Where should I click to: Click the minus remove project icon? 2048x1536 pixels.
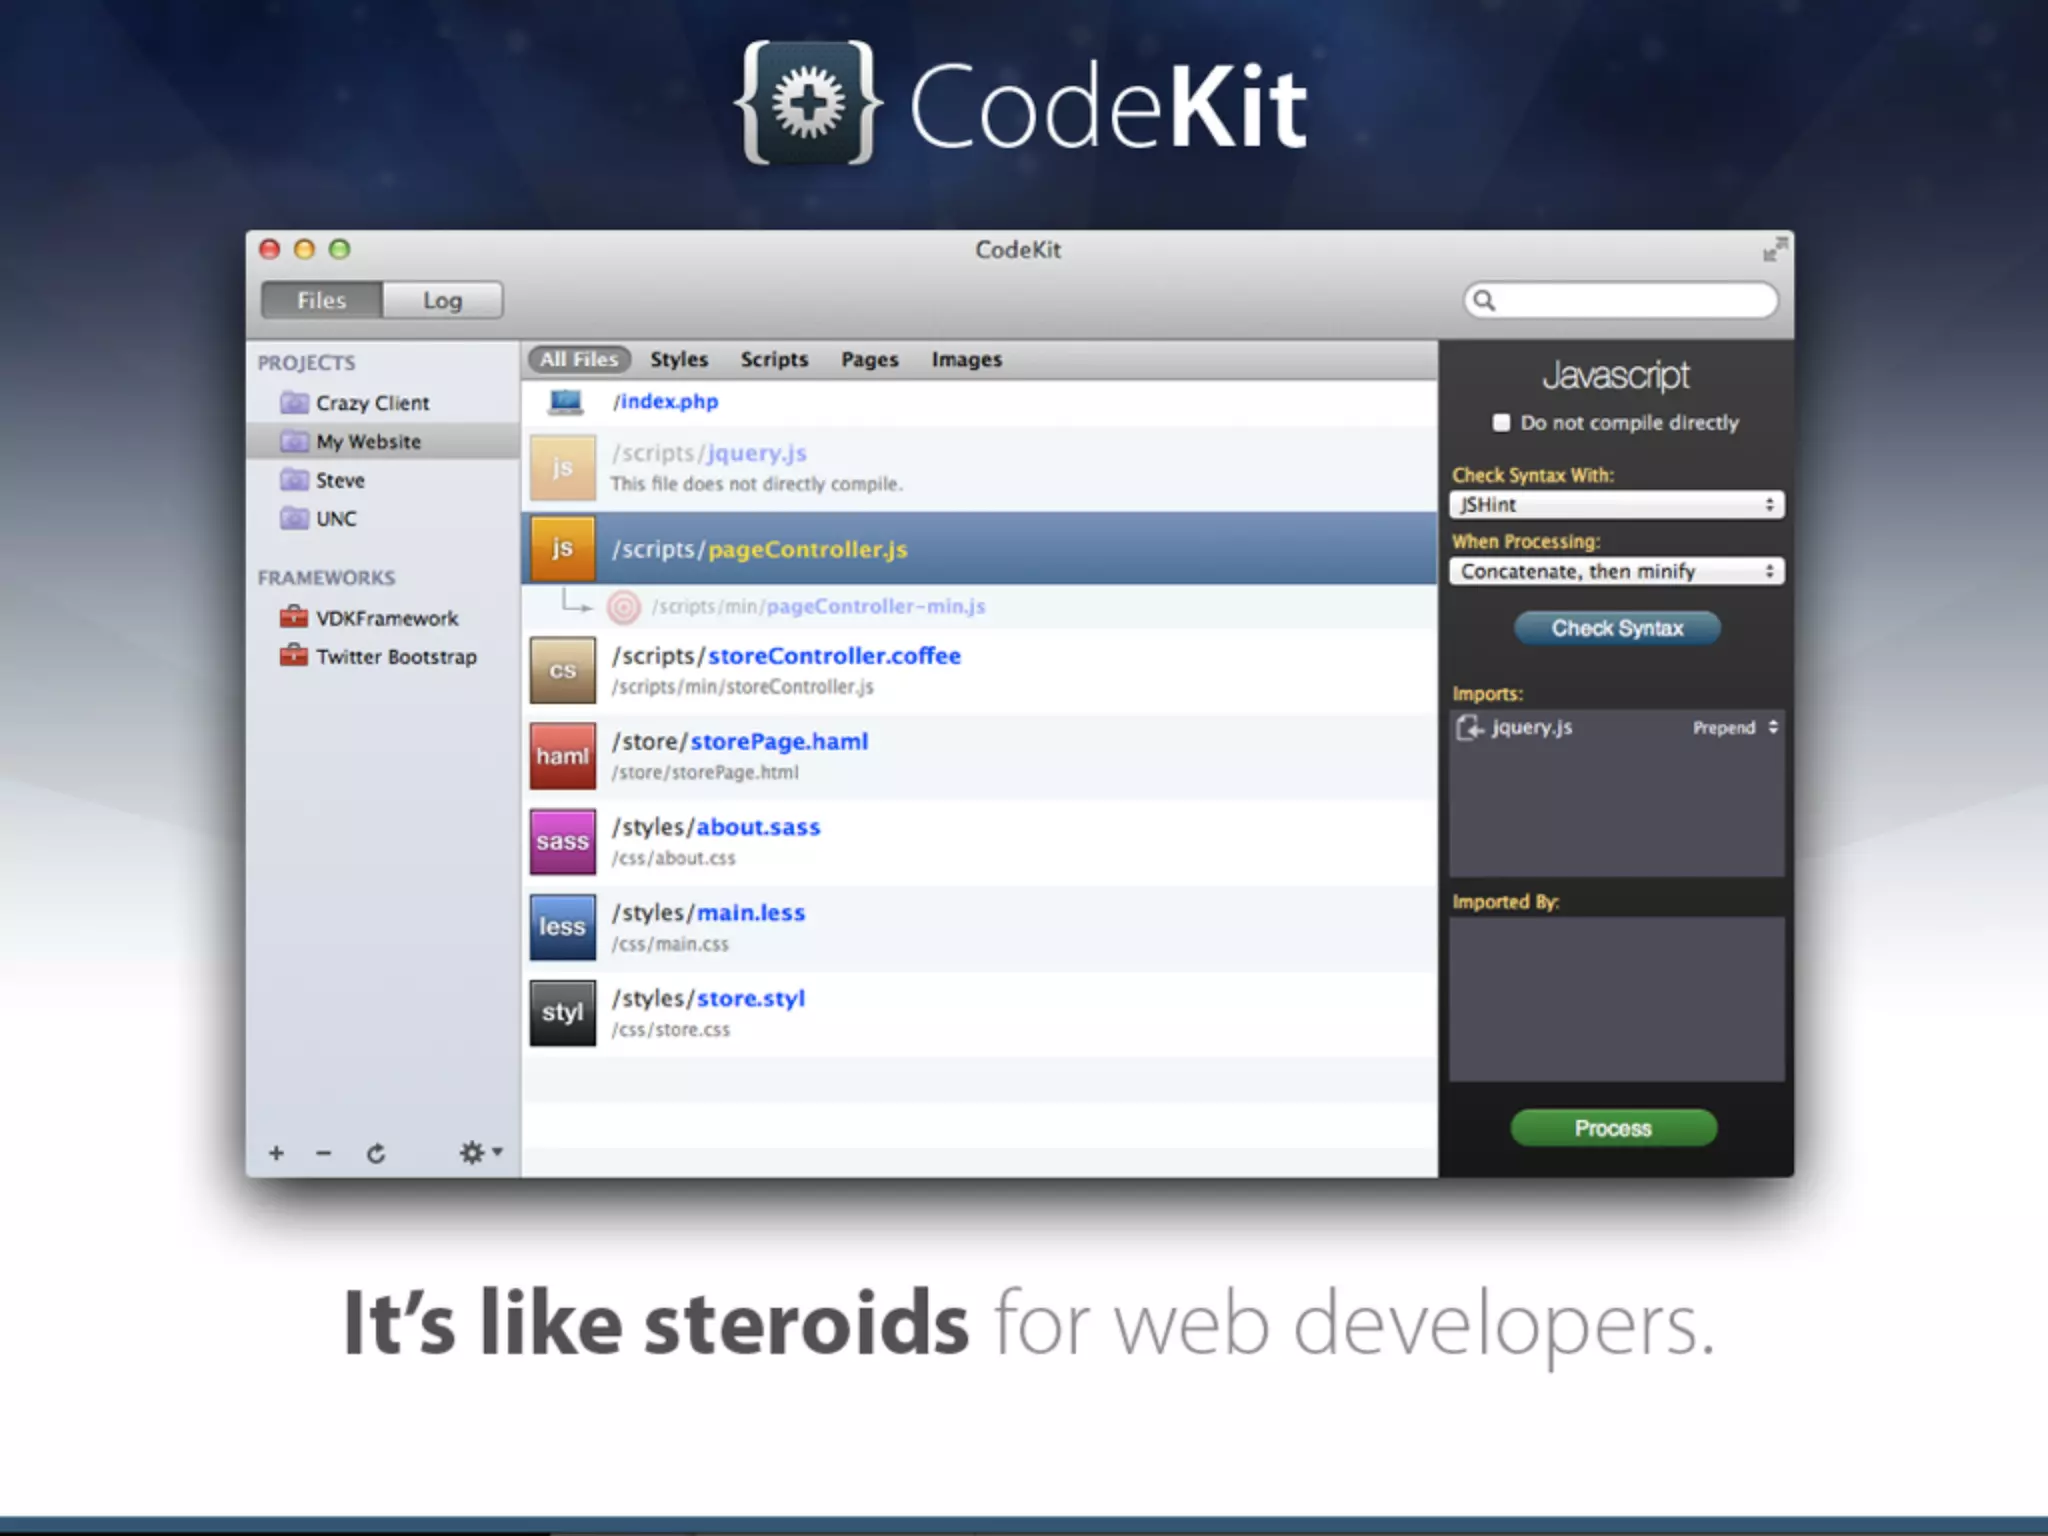(x=323, y=1154)
